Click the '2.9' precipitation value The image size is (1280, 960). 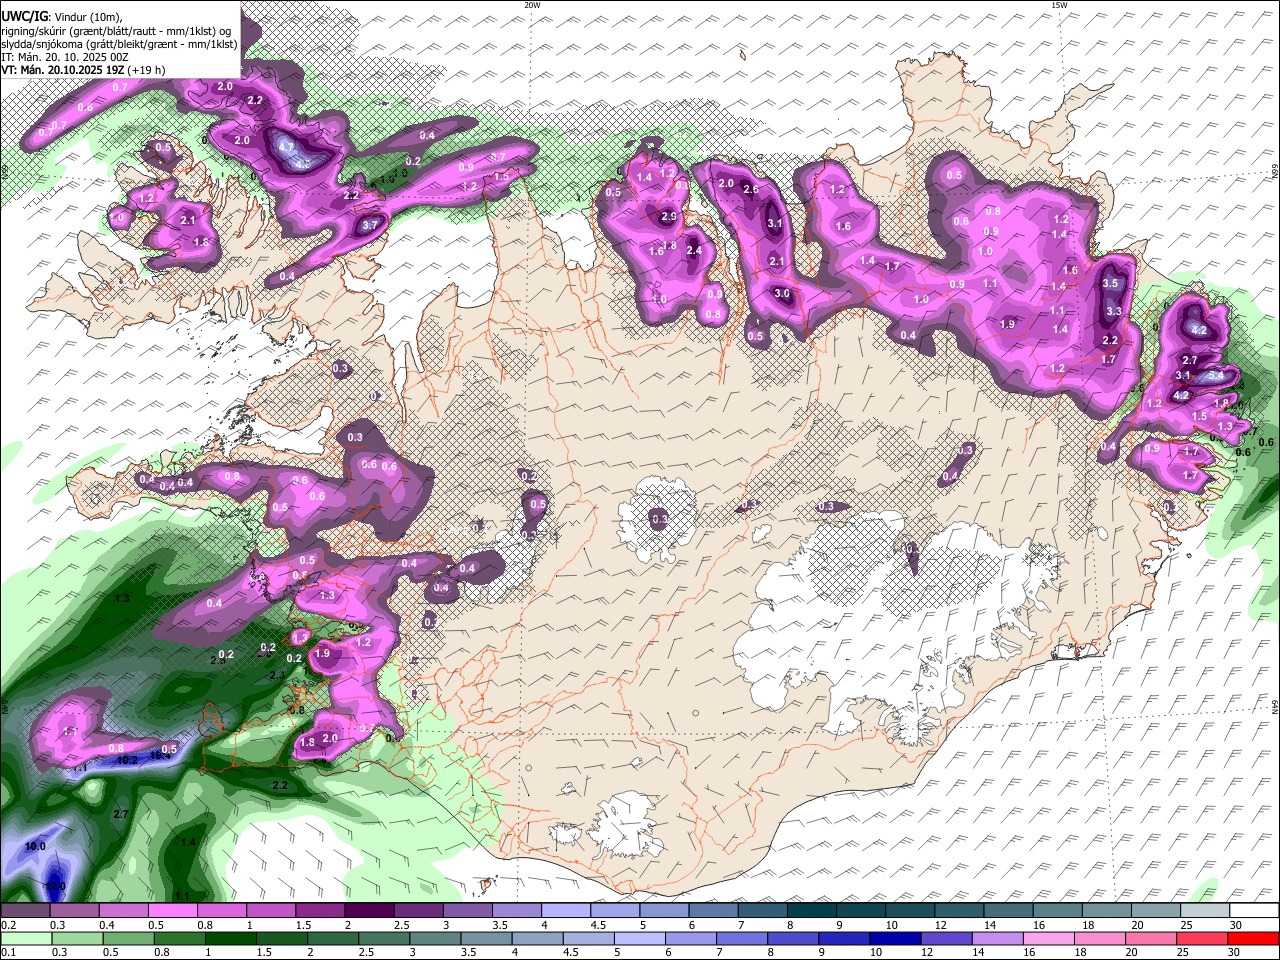pyautogui.click(x=669, y=217)
